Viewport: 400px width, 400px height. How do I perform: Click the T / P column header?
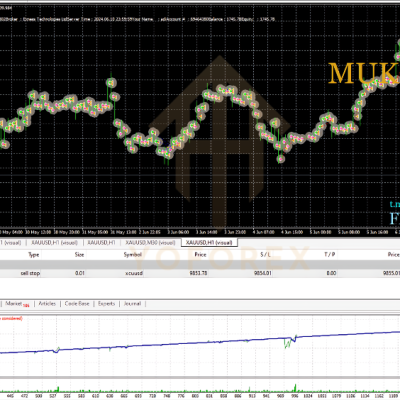pyautogui.click(x=330, y=255)
